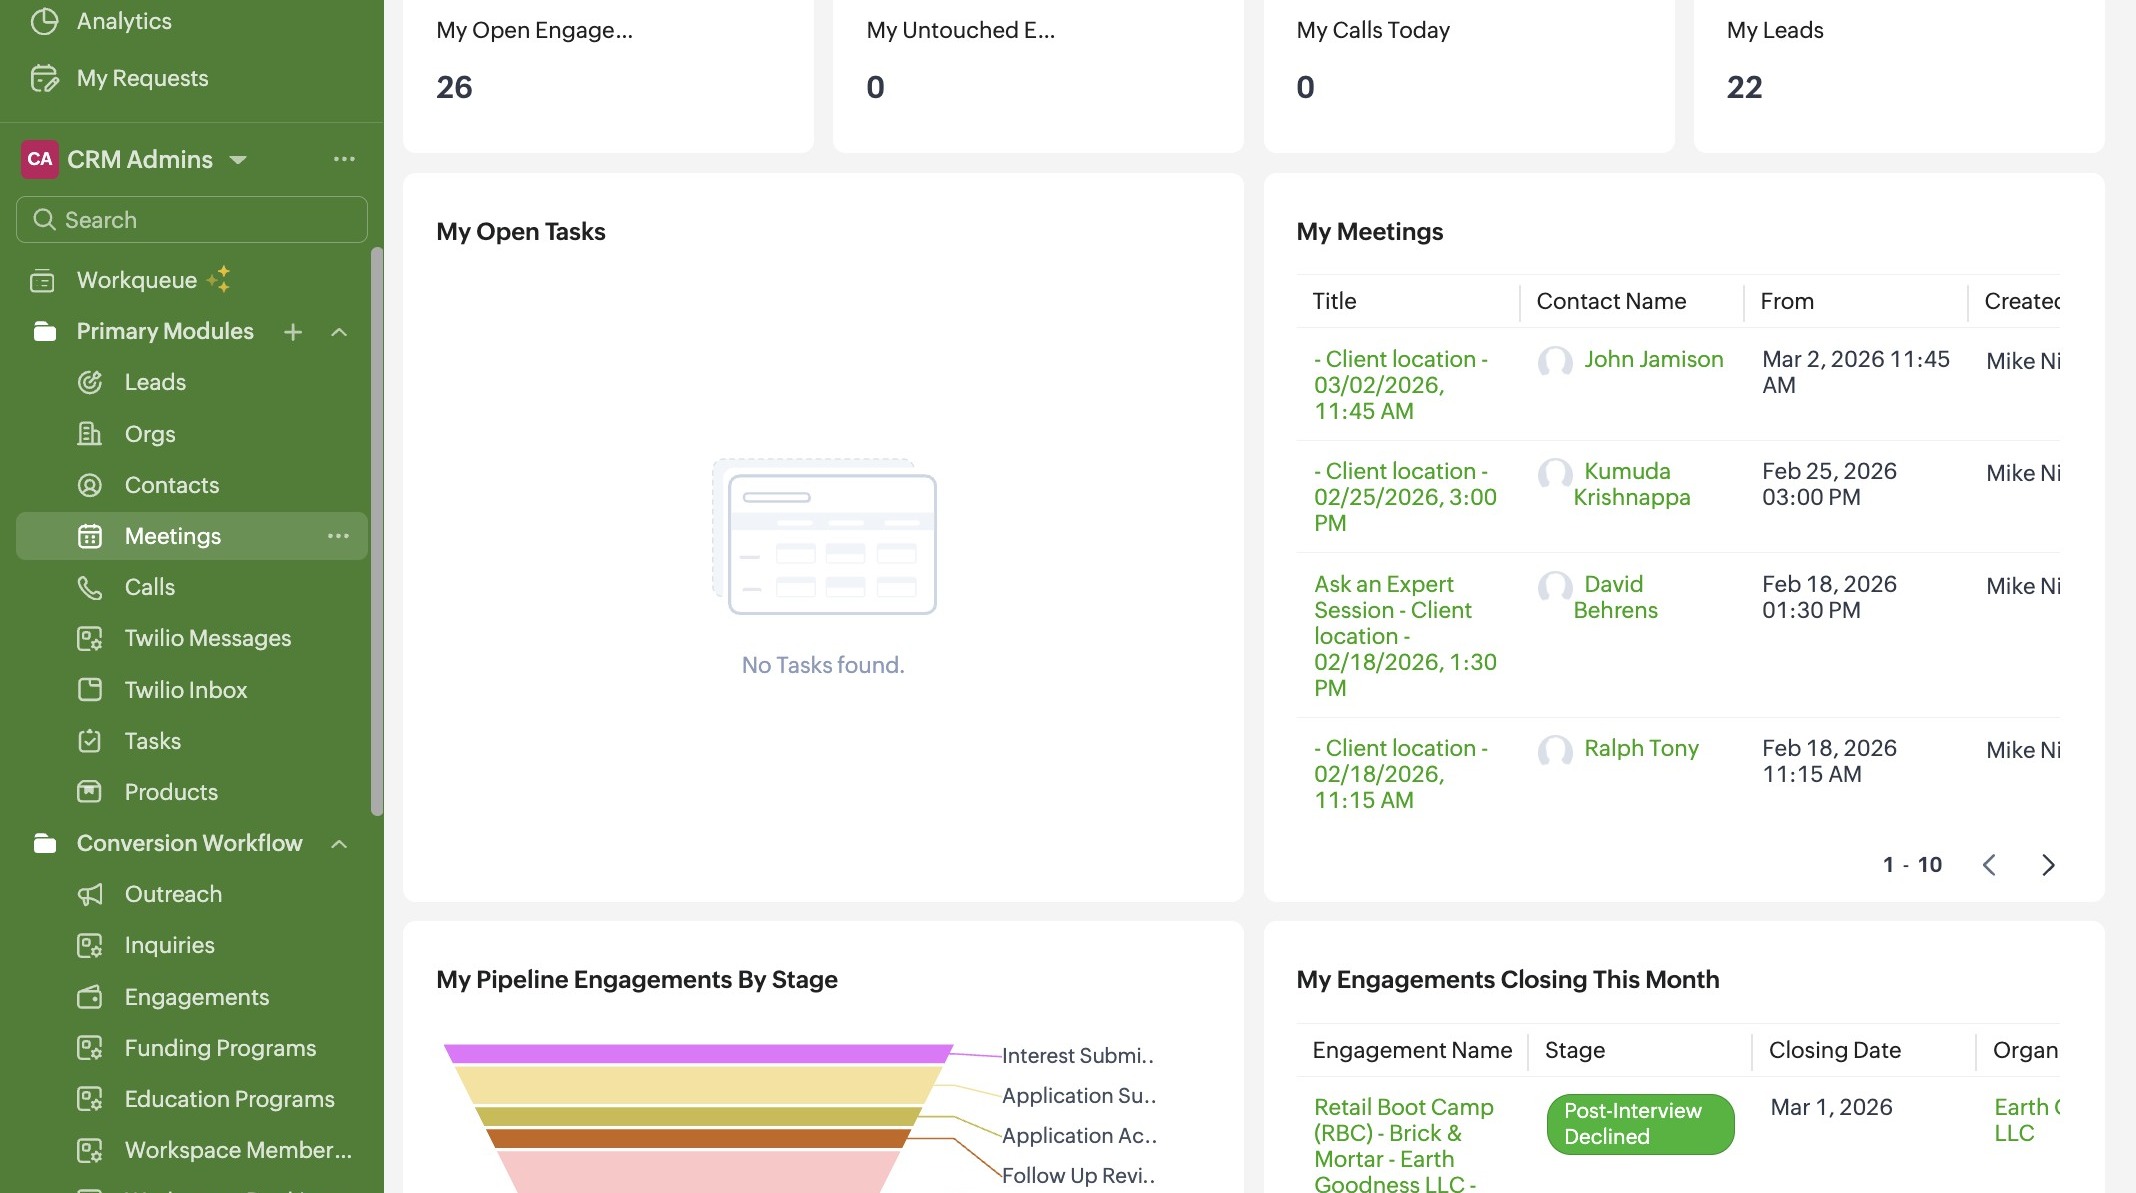Click pink Interest Submitted funnel segment

(697, 1053)
